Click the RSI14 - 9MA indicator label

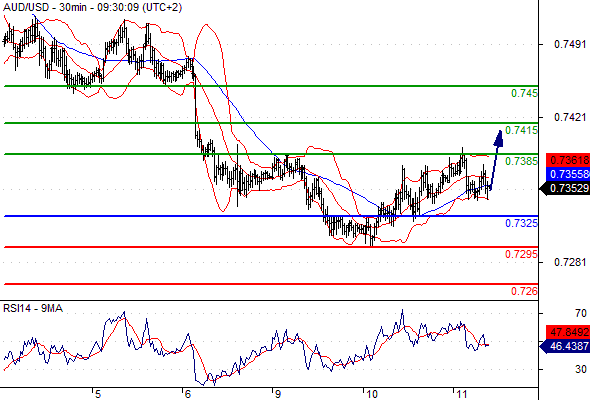click(x=33, y=309)
